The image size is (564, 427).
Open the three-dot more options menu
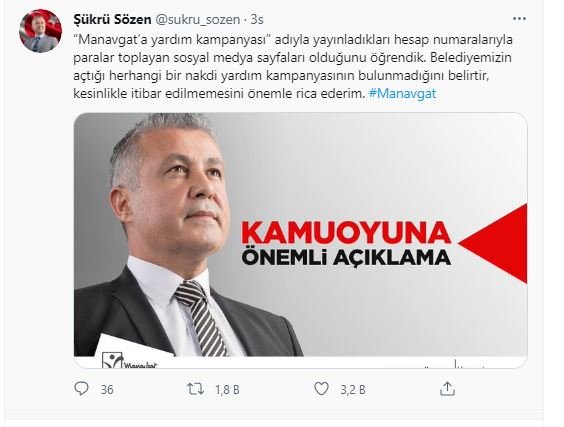coord(519,19)
